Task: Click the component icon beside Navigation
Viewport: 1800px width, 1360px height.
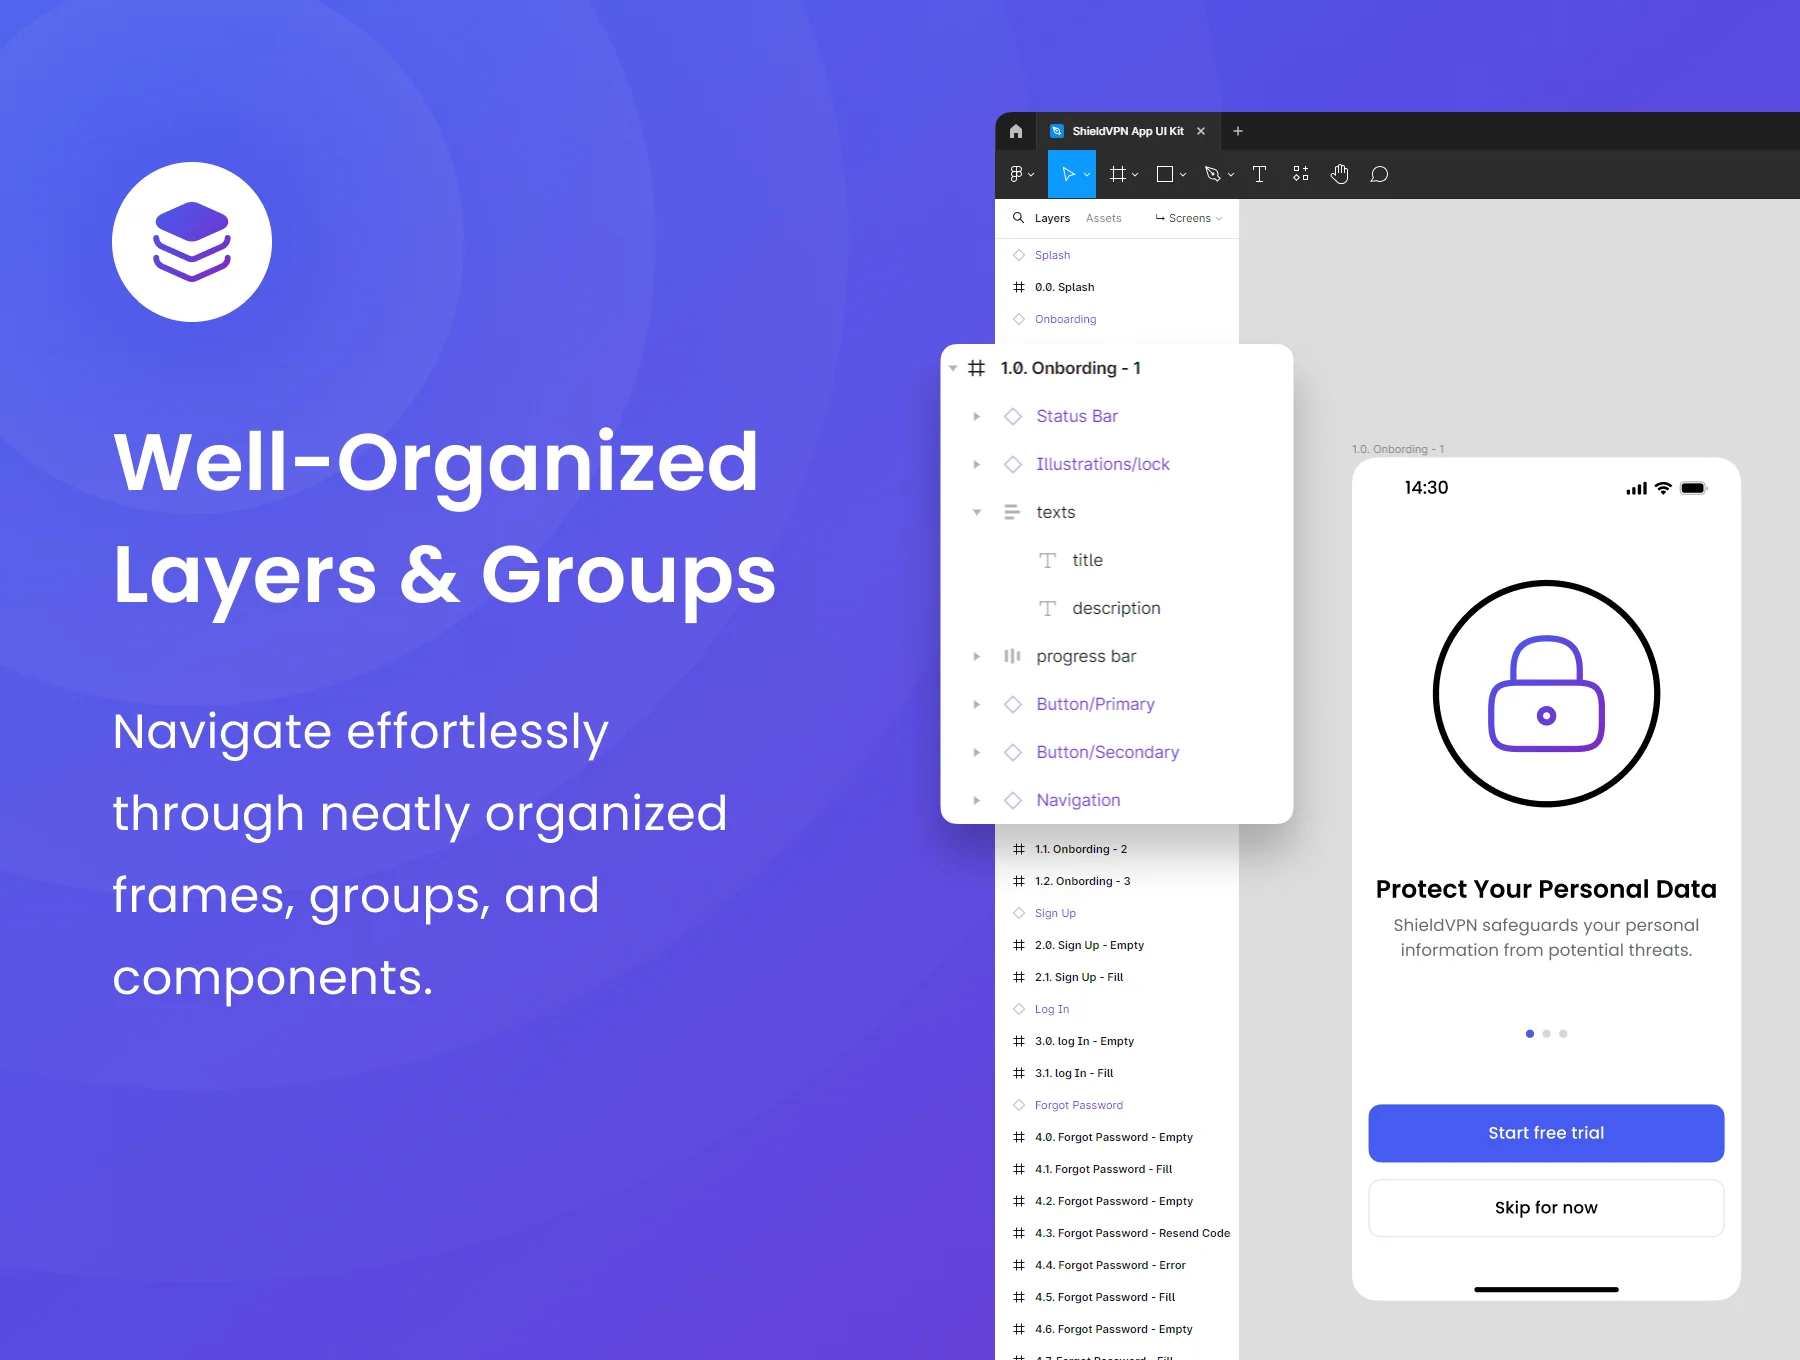Action: tap(1013, 800)
